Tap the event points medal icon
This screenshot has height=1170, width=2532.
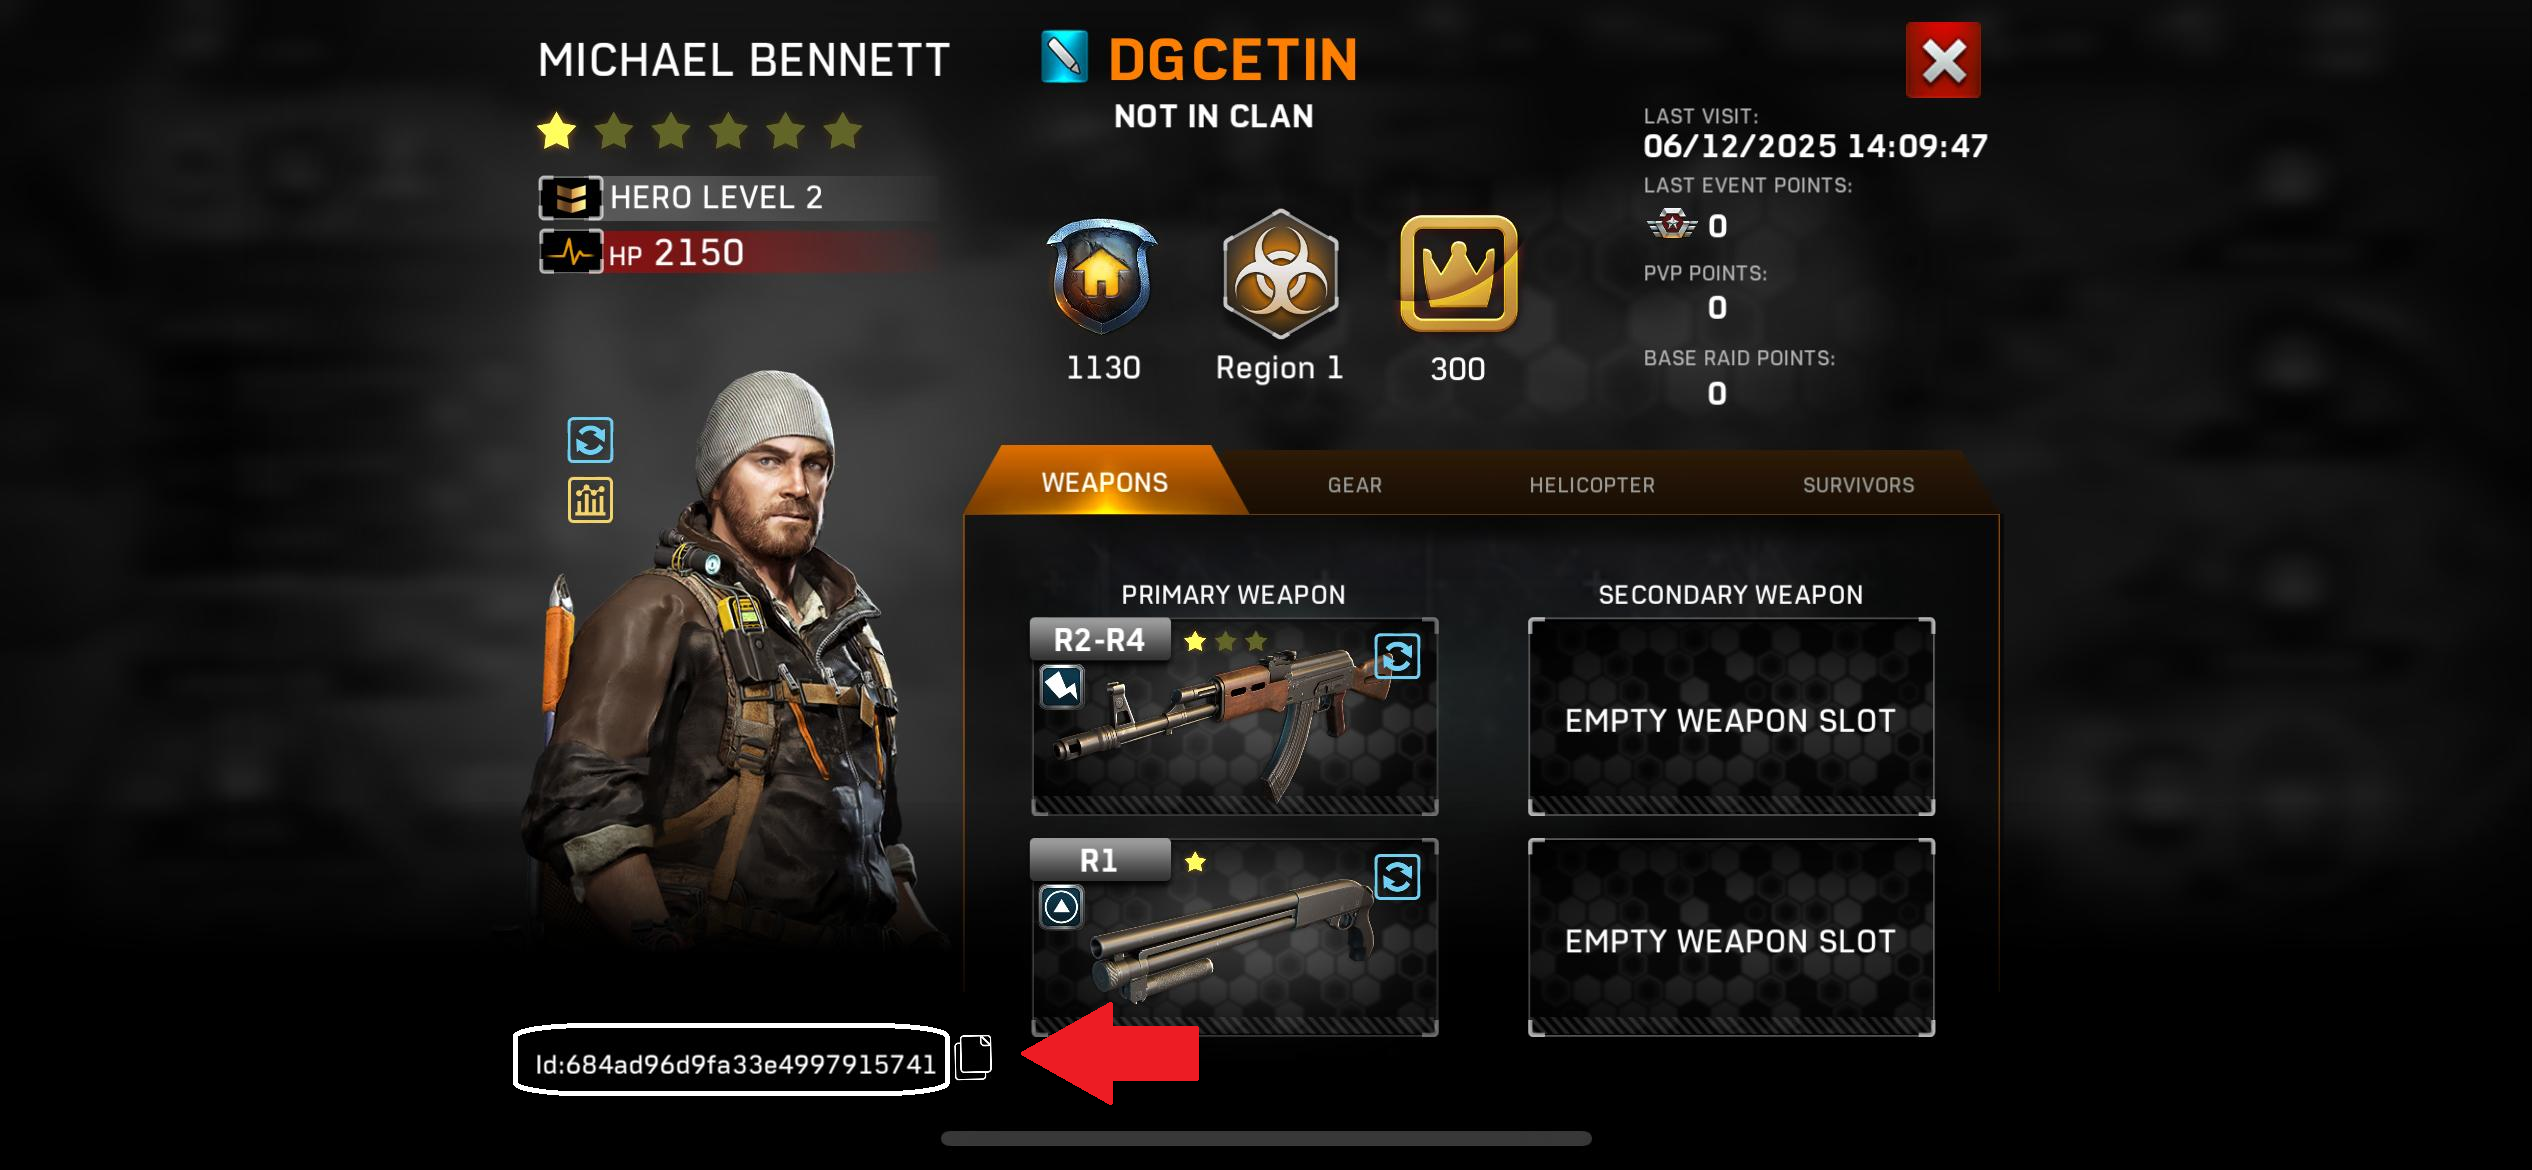click(1672, 224)
